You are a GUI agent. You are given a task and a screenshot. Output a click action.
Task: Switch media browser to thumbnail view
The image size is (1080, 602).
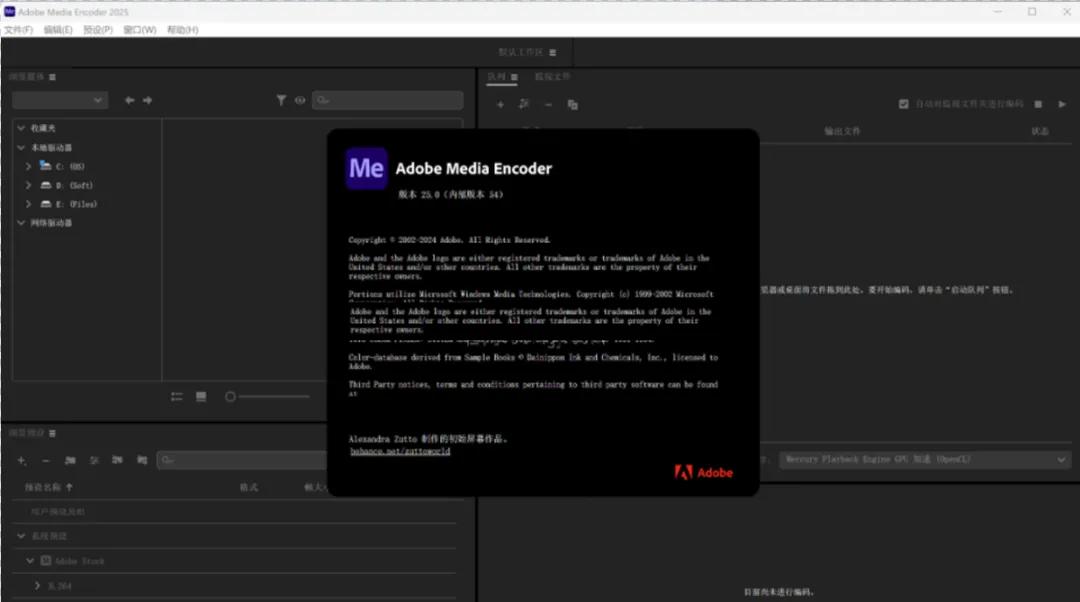pyautogui.click(x=201, y=397)
